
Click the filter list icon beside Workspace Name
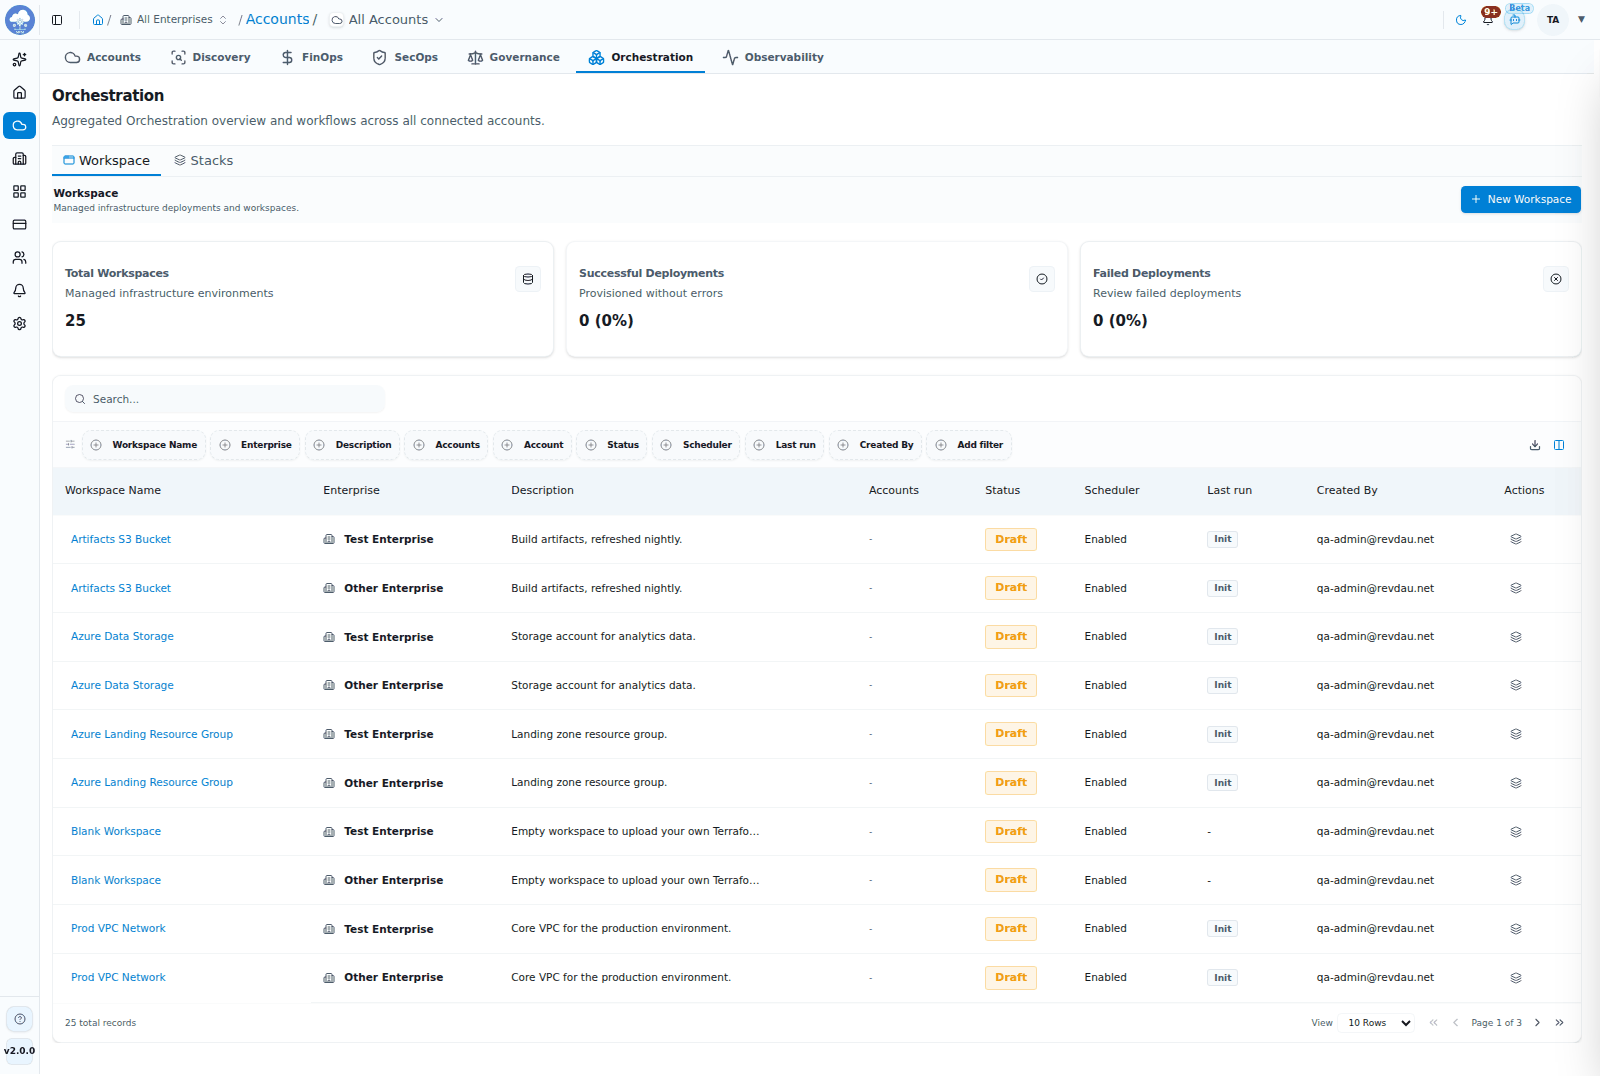[x=70, y=445]
